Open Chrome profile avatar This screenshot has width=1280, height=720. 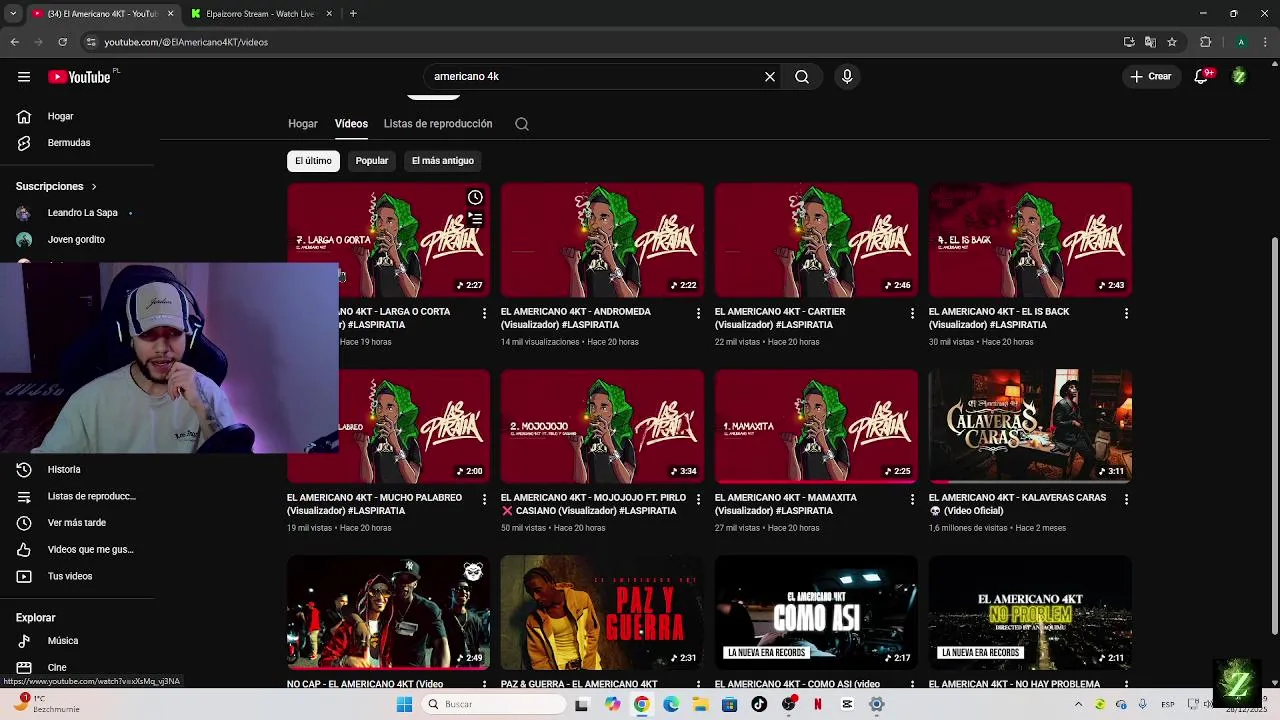[x=1241, y=42]
